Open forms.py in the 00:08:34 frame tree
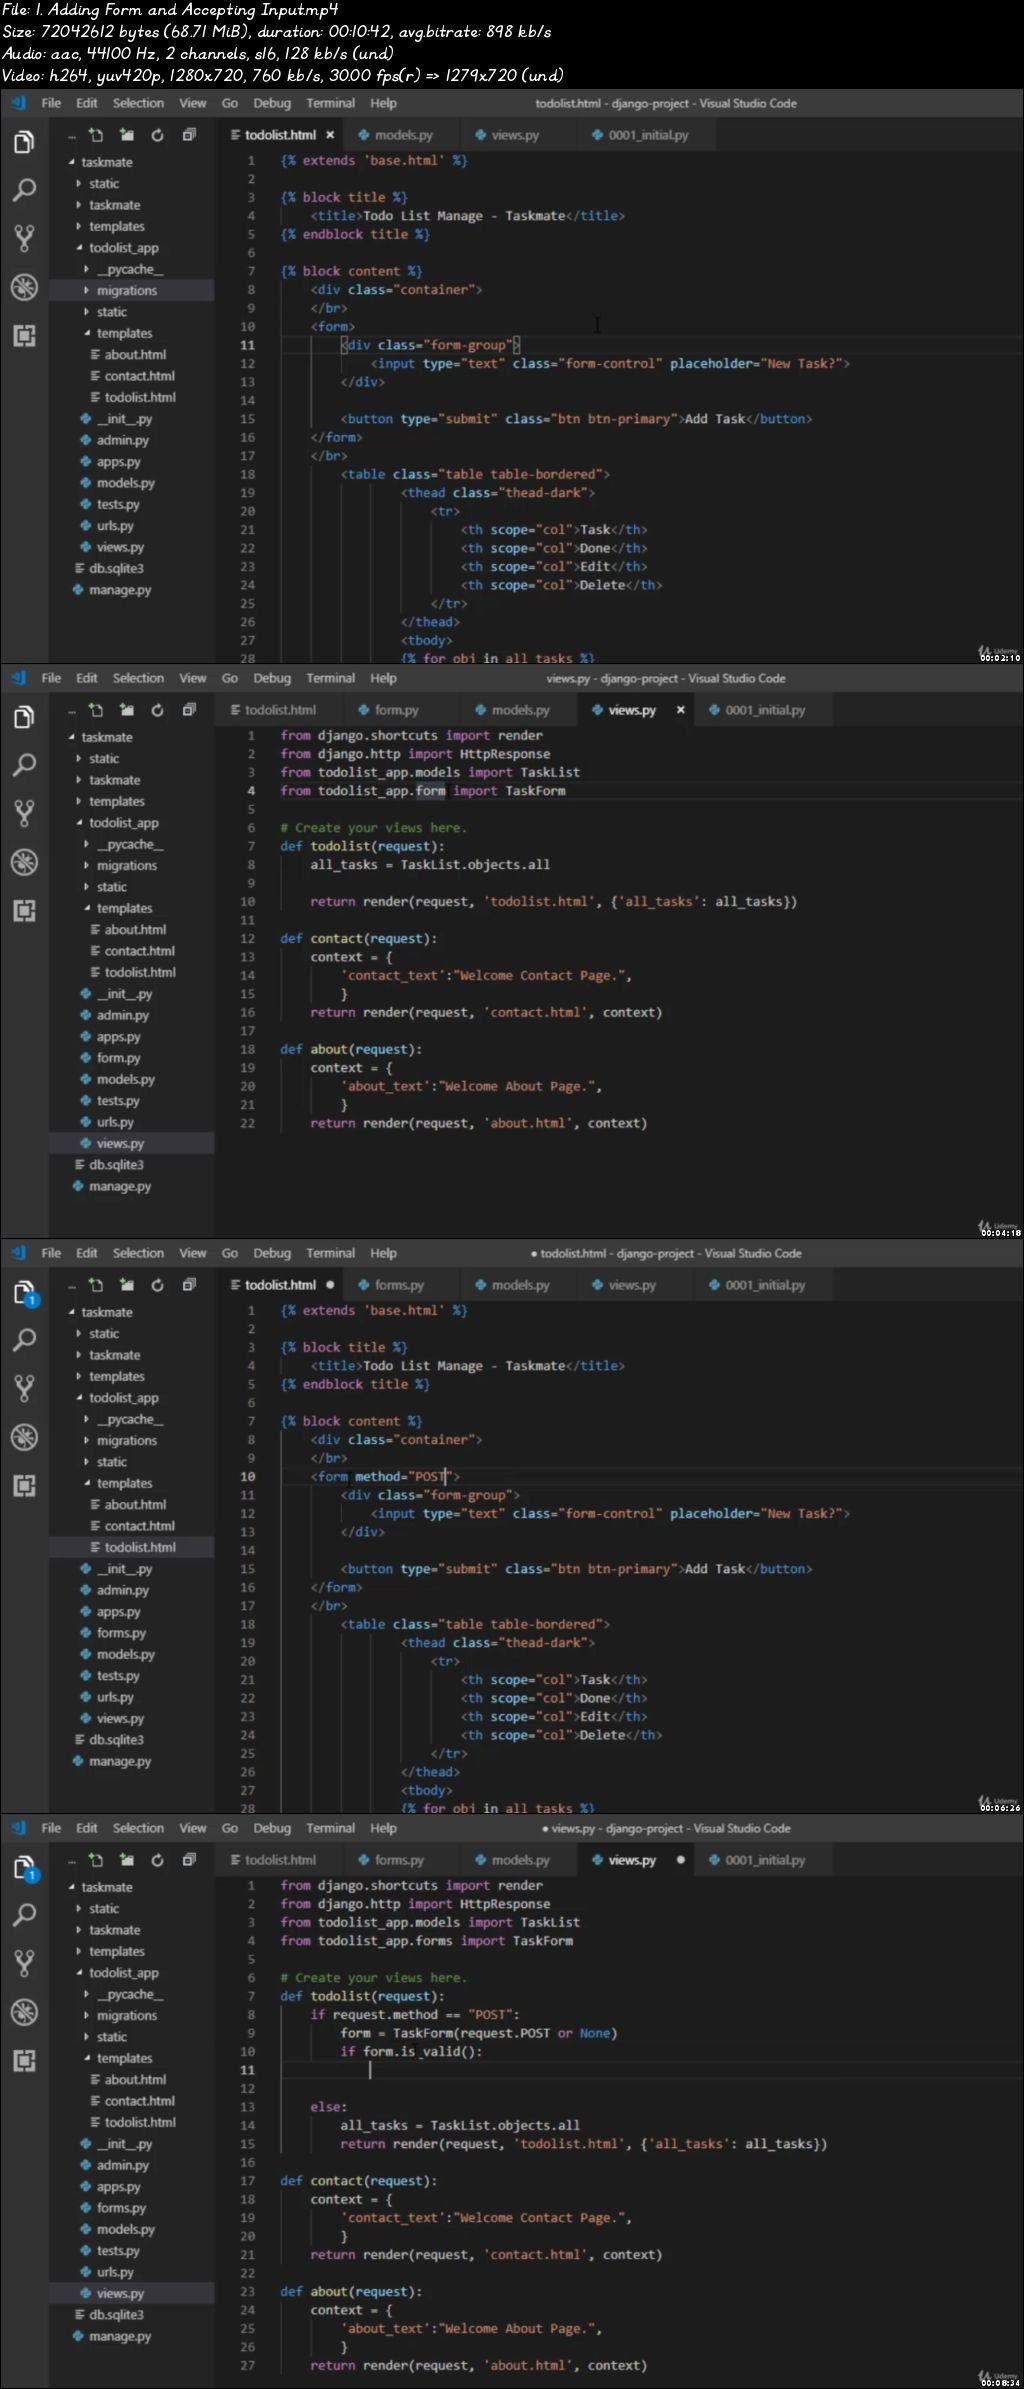Screen dimensions: 1024x2389 coord(121,2208)
